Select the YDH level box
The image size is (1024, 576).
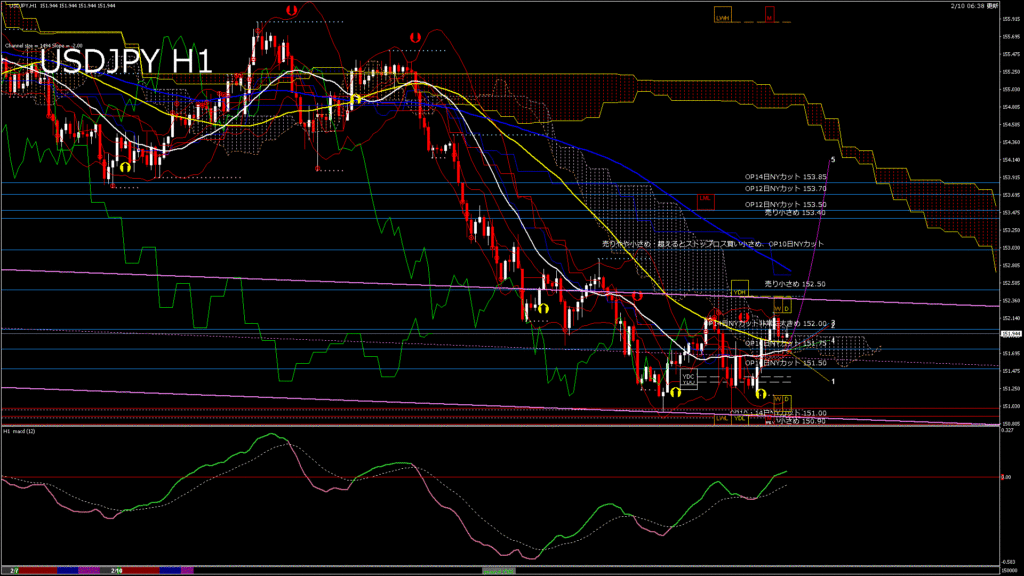(739, 292)
